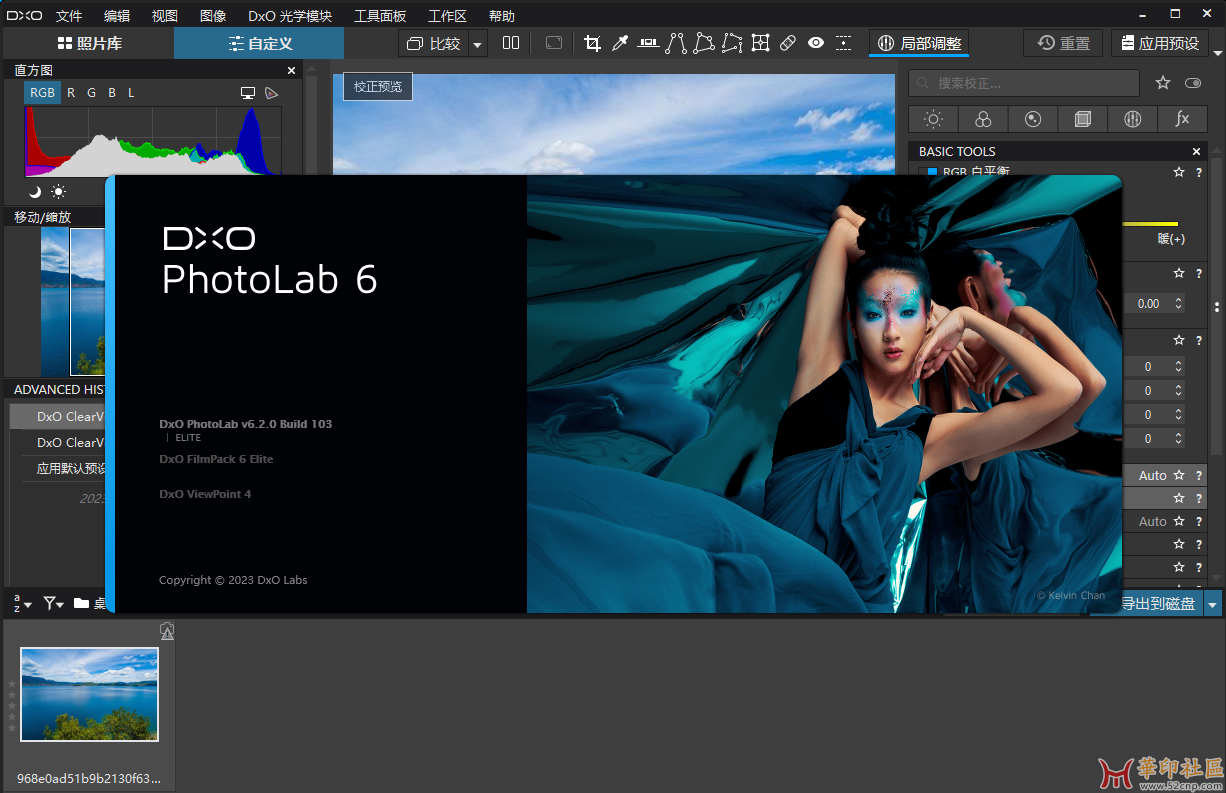Close the BASIC TOOLS panel

pos(1197,151)
